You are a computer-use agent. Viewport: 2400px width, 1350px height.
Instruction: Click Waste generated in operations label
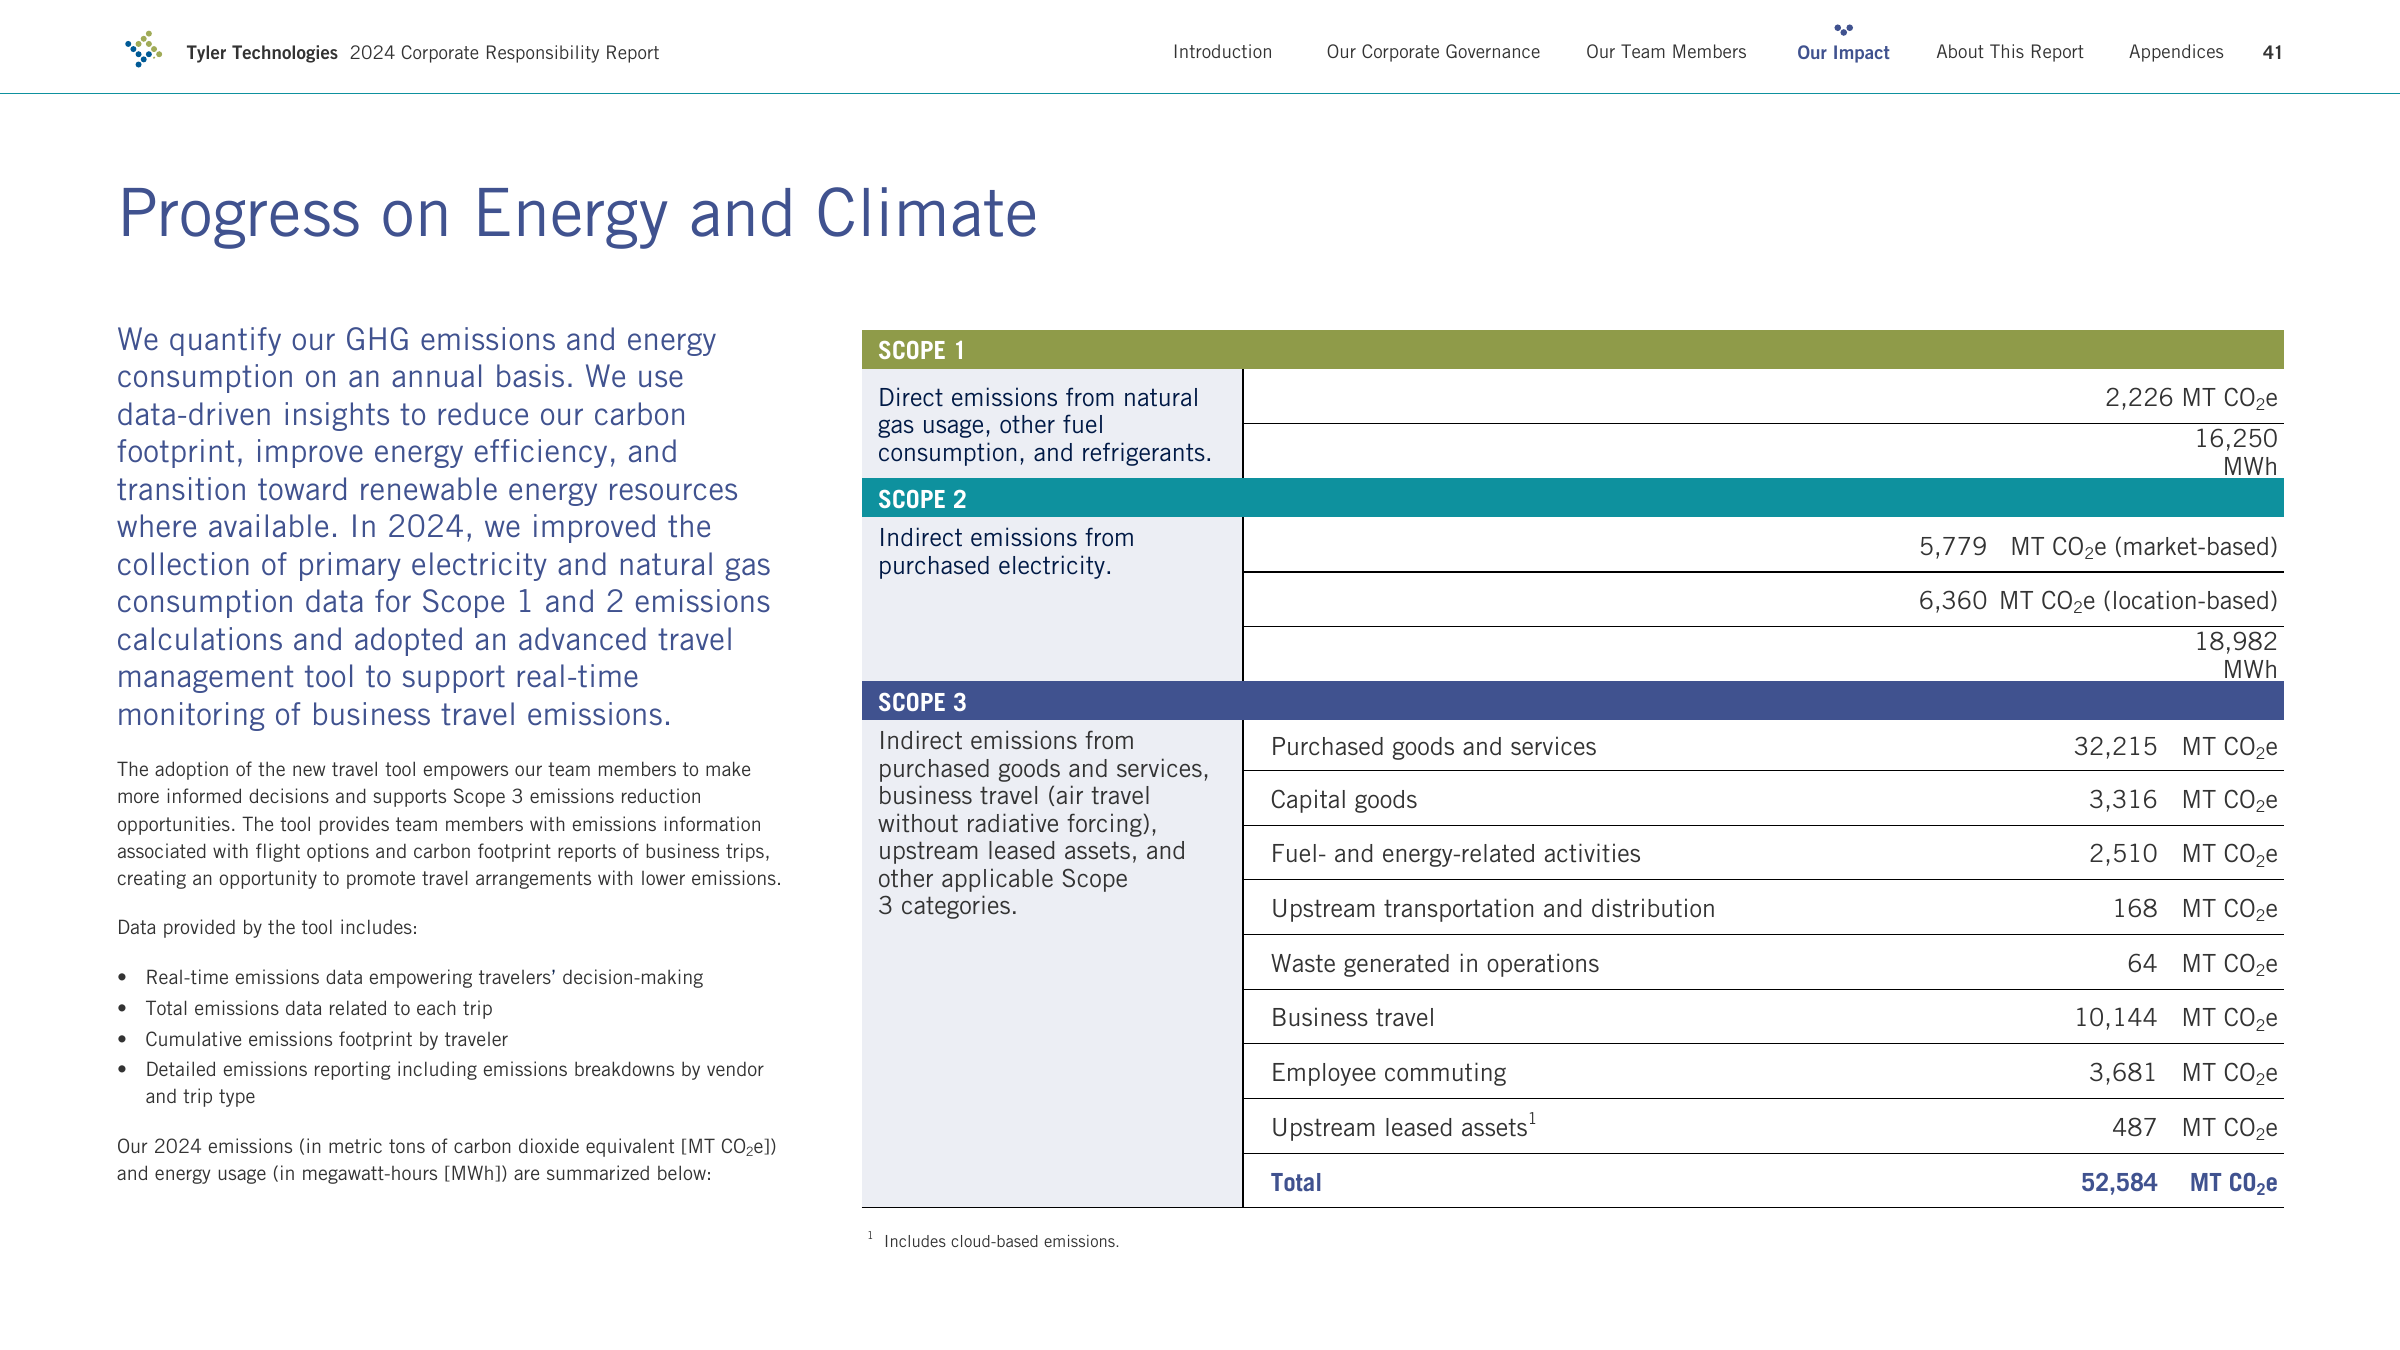click(x=1434, y=964)
